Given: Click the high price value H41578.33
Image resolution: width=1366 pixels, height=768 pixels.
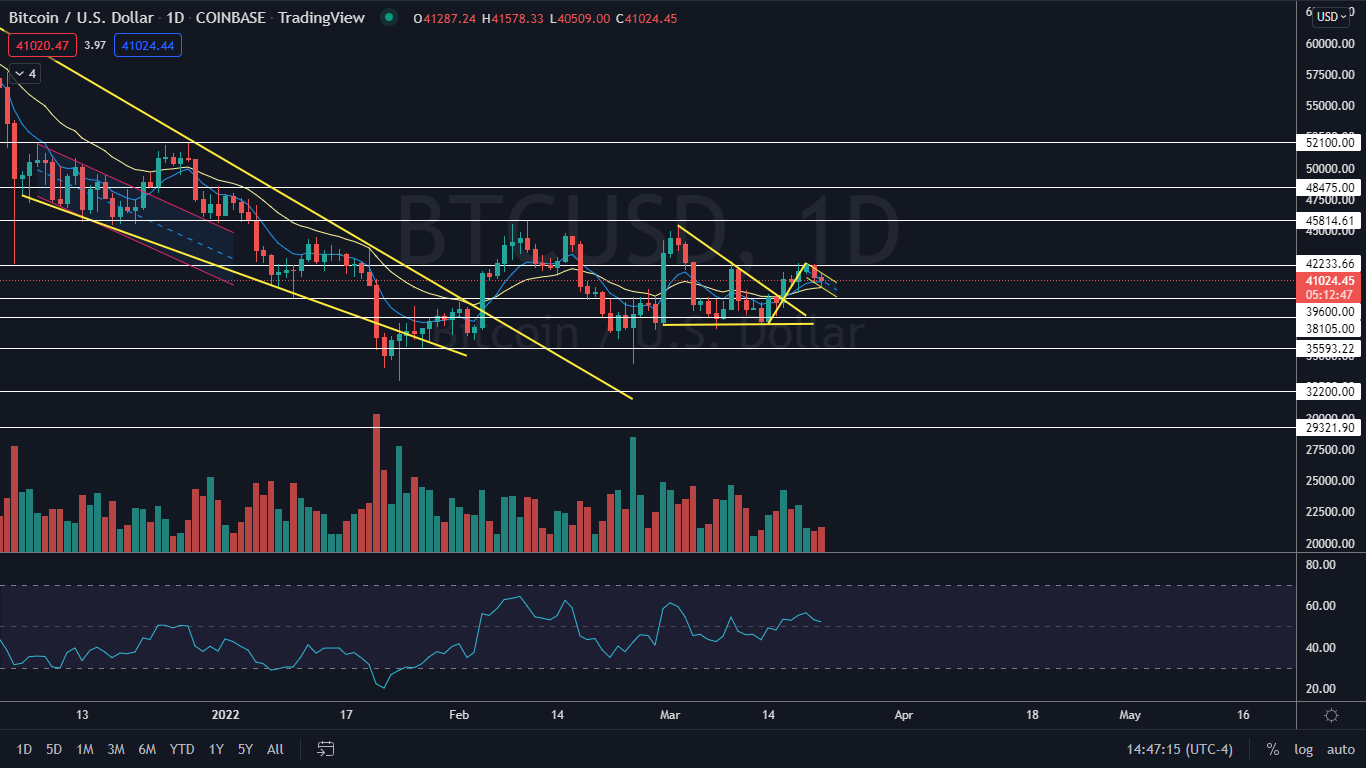Looking at the screenshot, I should pos(514,17).
